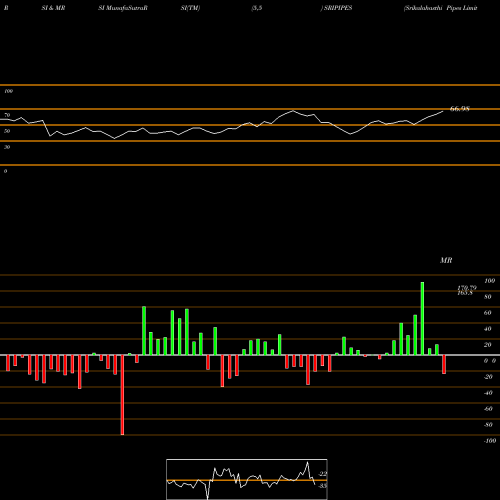500x500 pixels.
Task: Click the MR axis label 60
Action: 488,313
